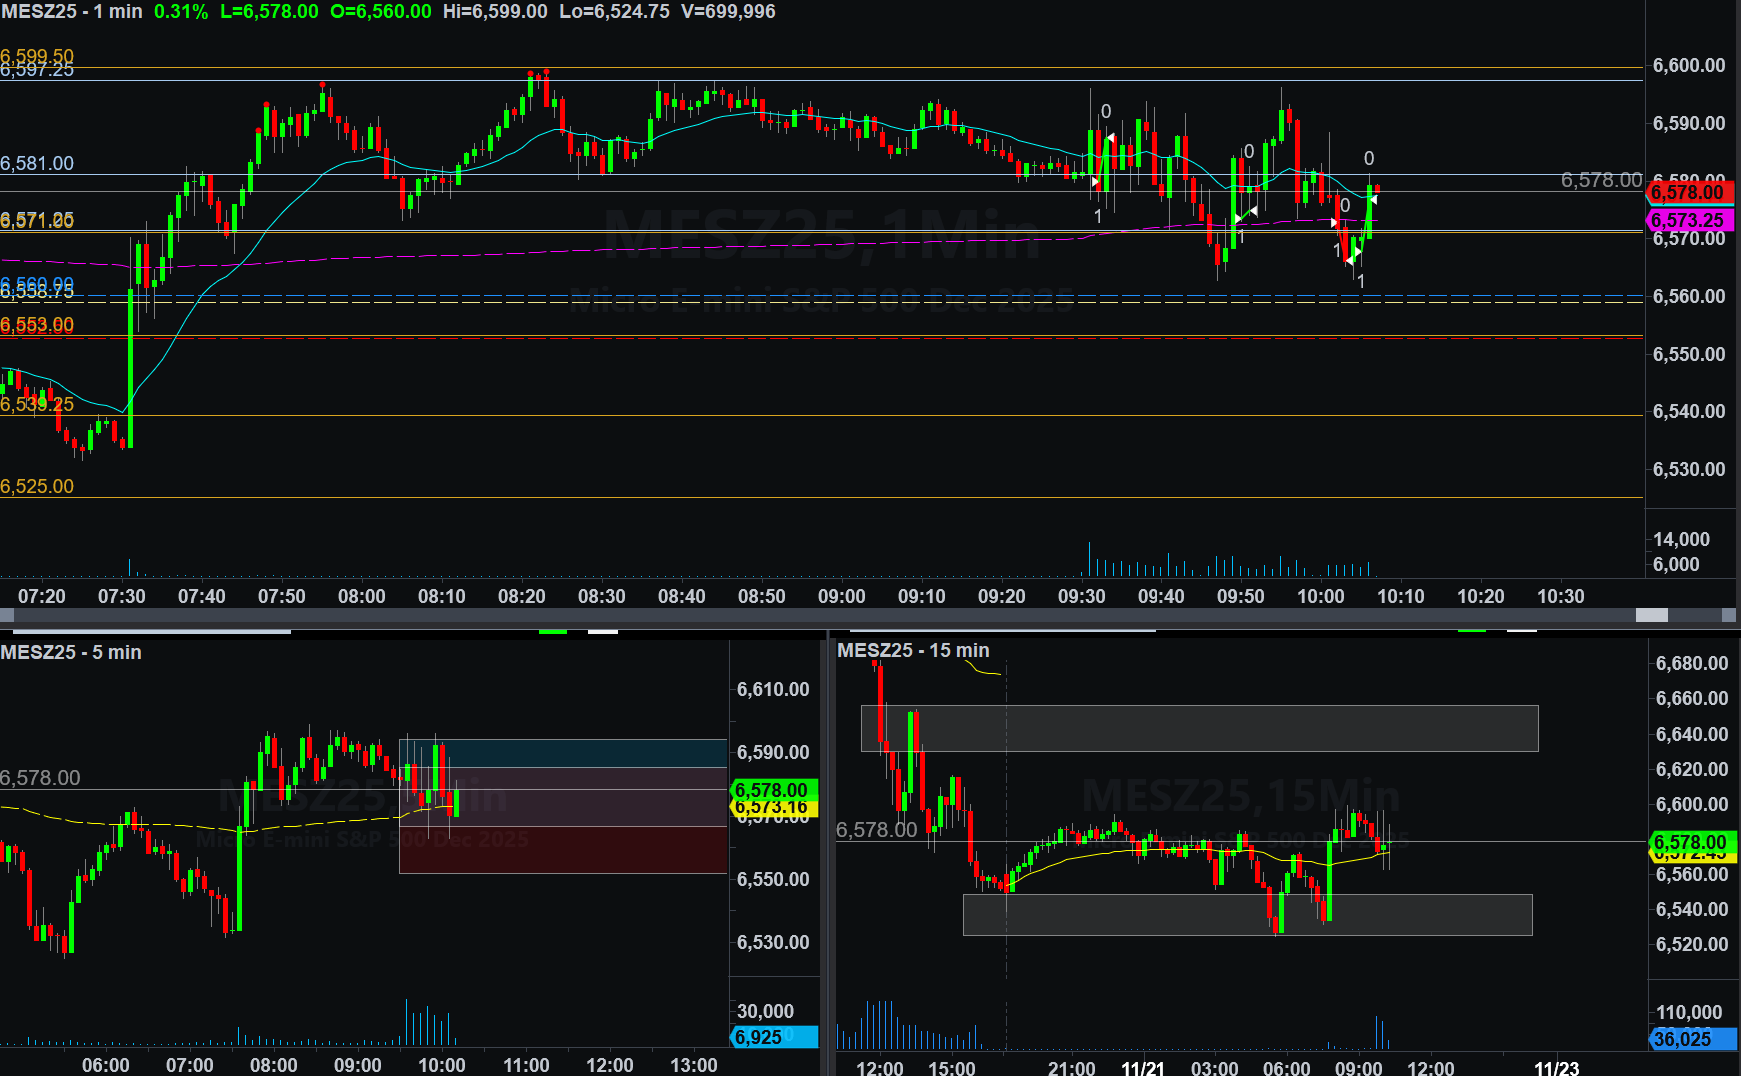The height and width of the screenshot is (1076, 1741).
Task: Select the red 6,578.00 last price tag
Action: (1688, 192)
